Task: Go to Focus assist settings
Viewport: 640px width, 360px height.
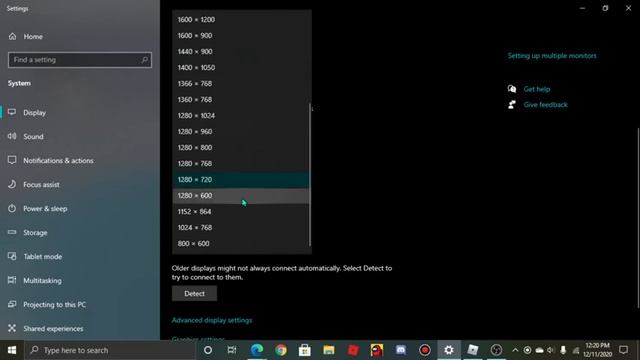Action: (41, 184)
